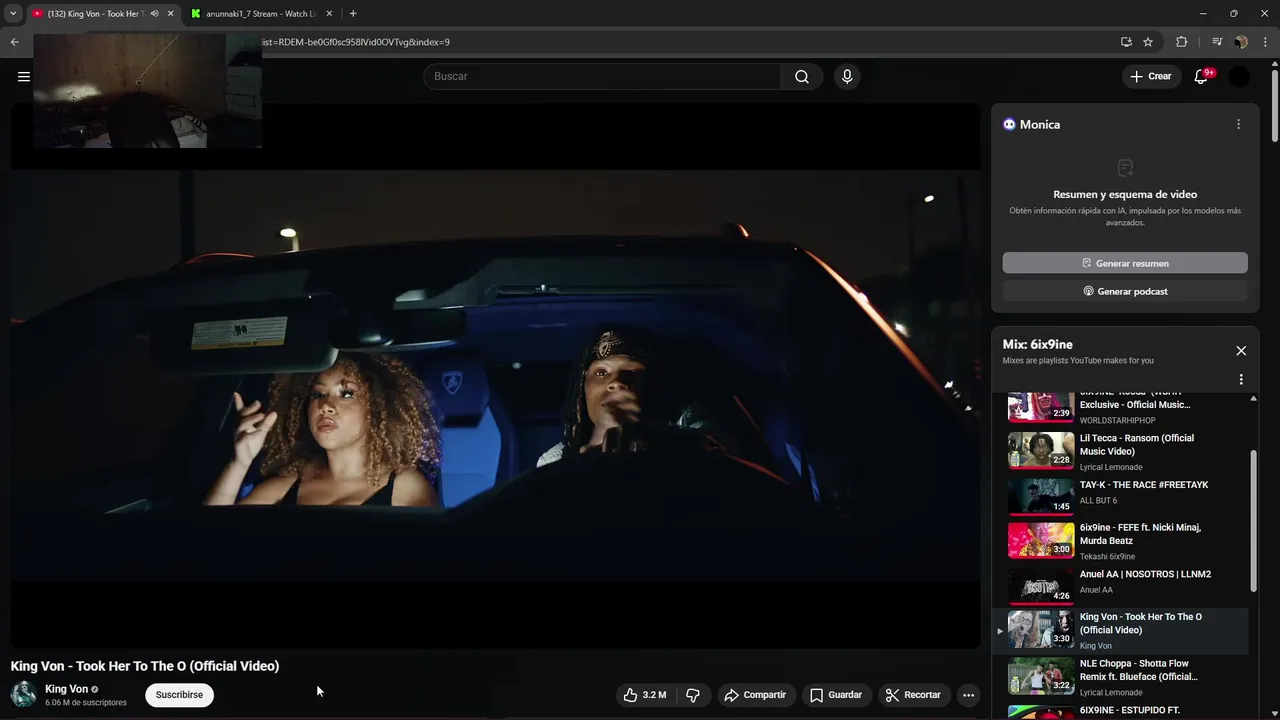The image size is (1280, 720).
Task: Switch to the anunnaki1_7 Stream tab
Action: pyautogui.click(x=262, y=14)
